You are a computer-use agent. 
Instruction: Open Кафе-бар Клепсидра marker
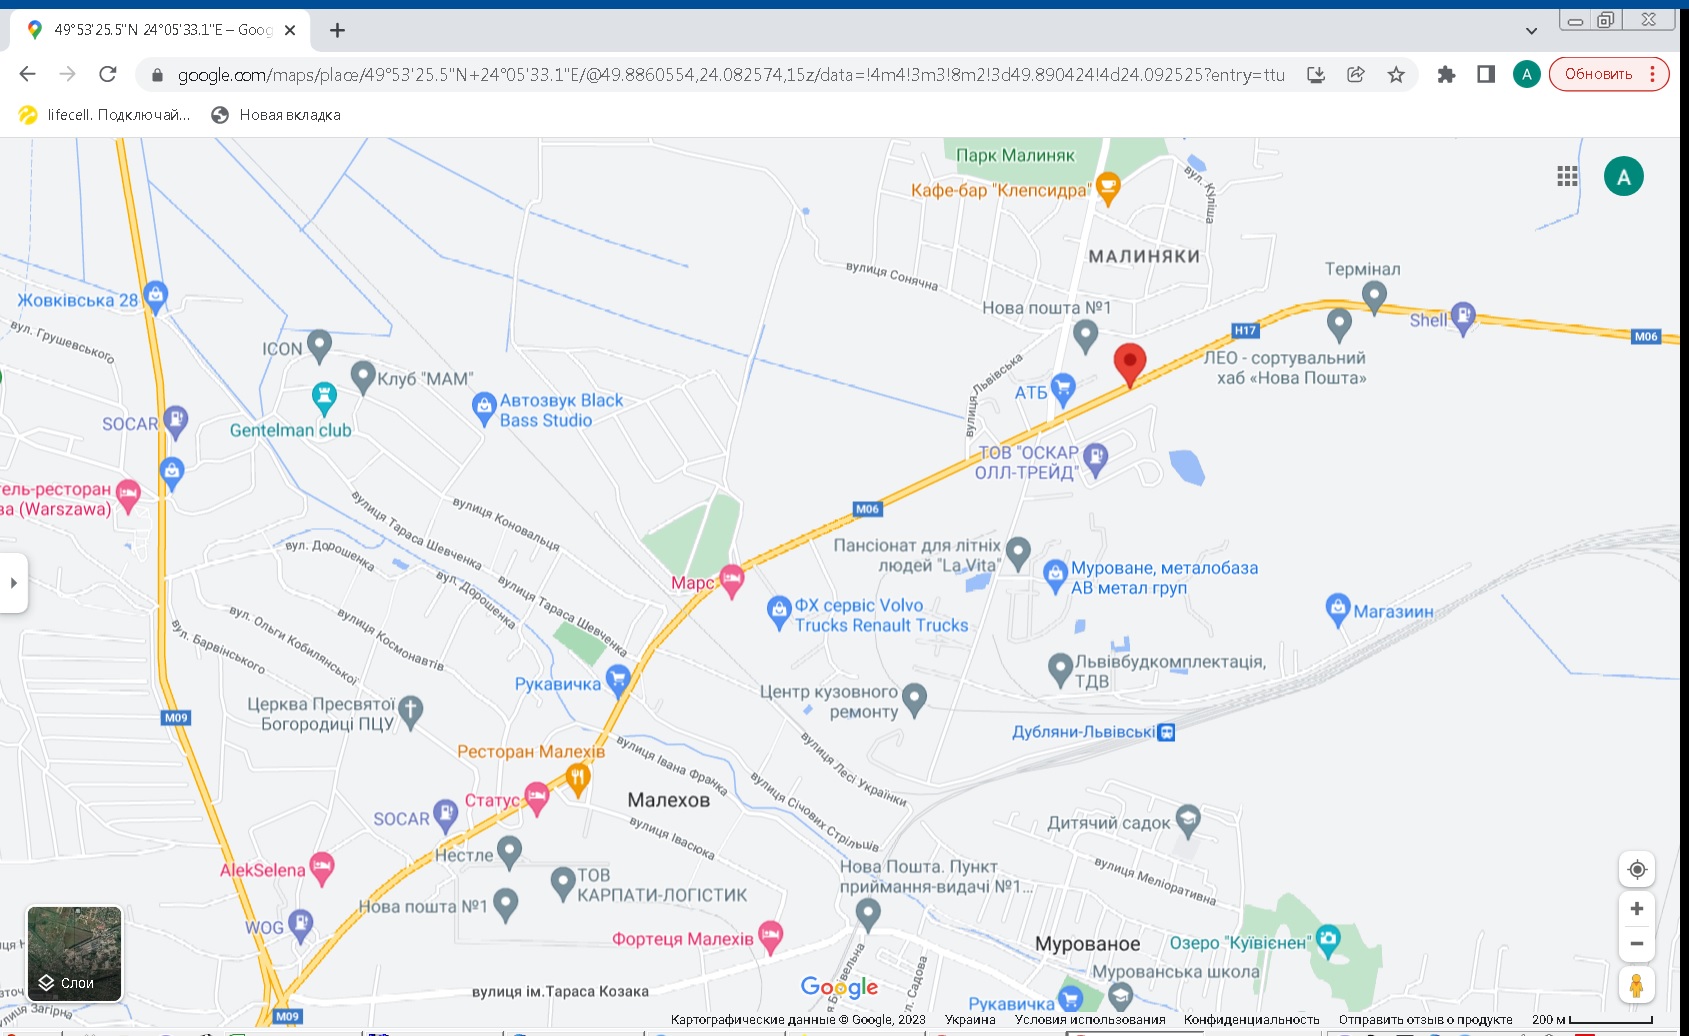coord(1107,187)
